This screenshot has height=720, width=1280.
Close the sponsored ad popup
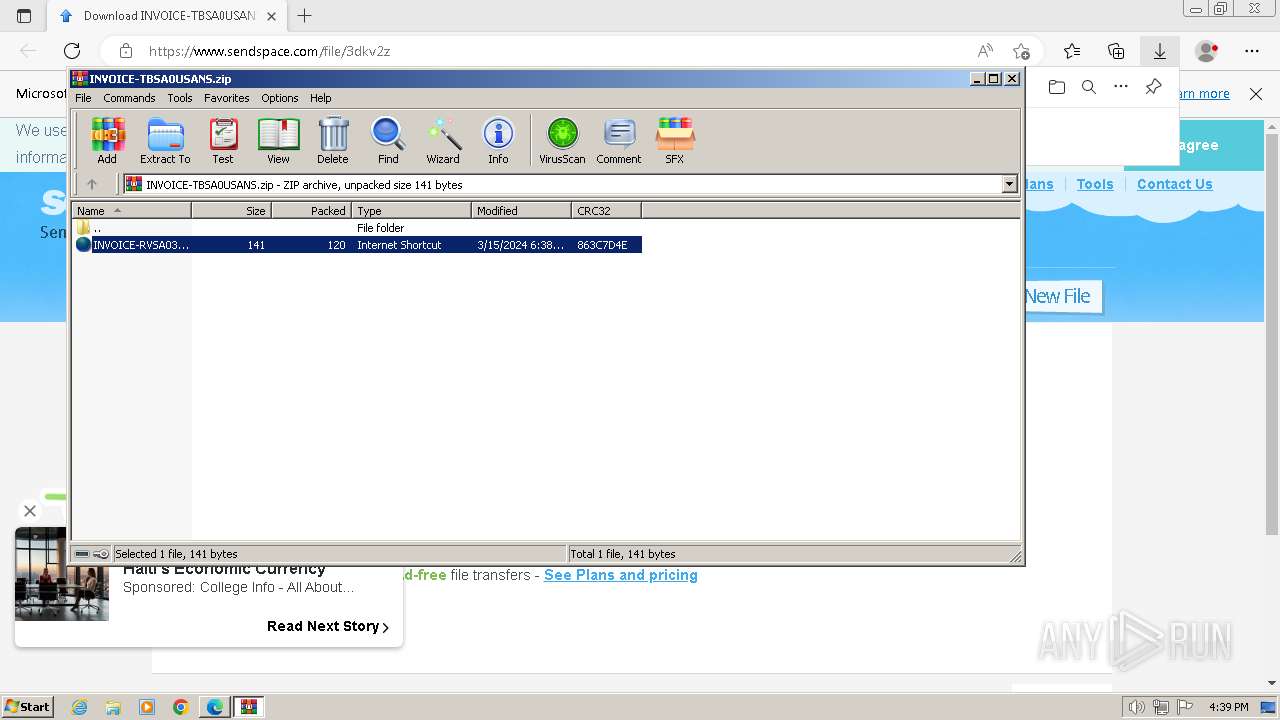coord(29,511)
